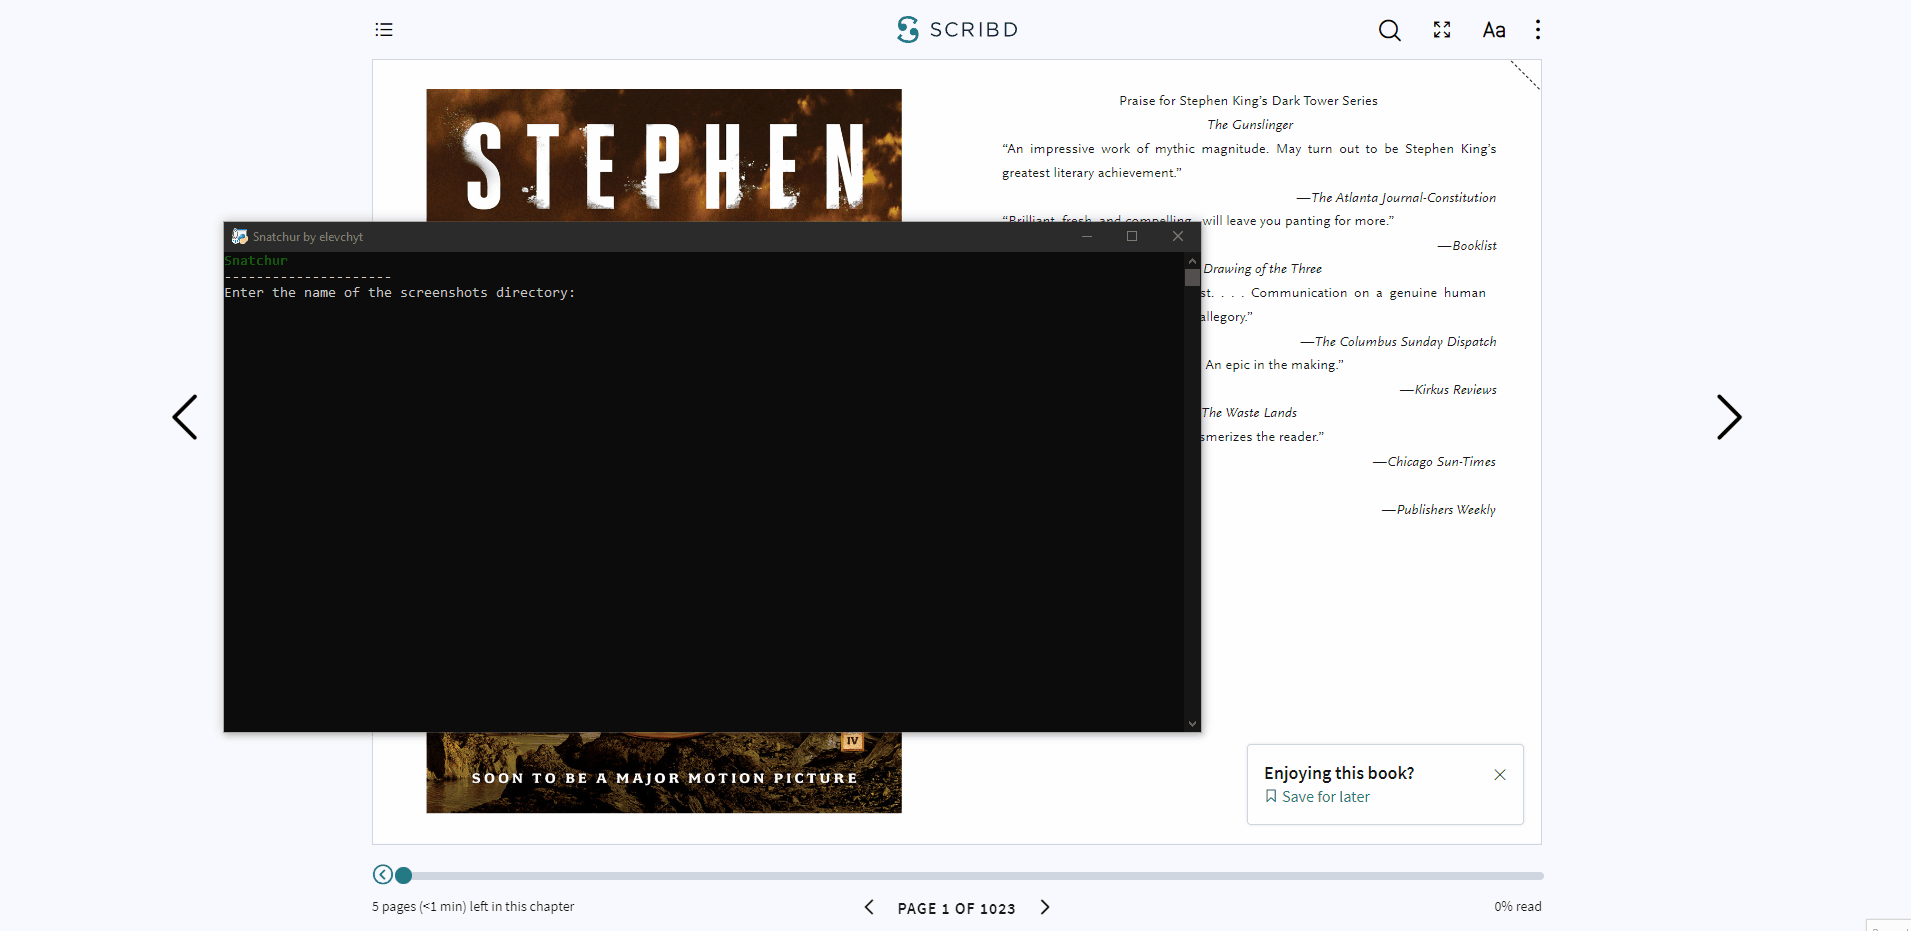Open the table of contents list icon
Screen dimensions: 1911x931
384,30
